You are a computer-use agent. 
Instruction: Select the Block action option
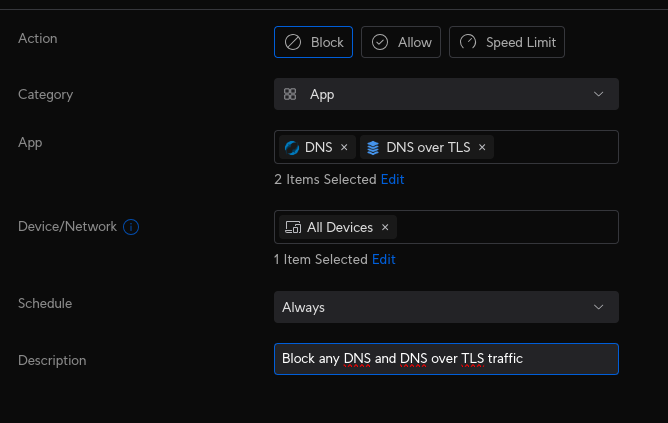click(313, 42)
